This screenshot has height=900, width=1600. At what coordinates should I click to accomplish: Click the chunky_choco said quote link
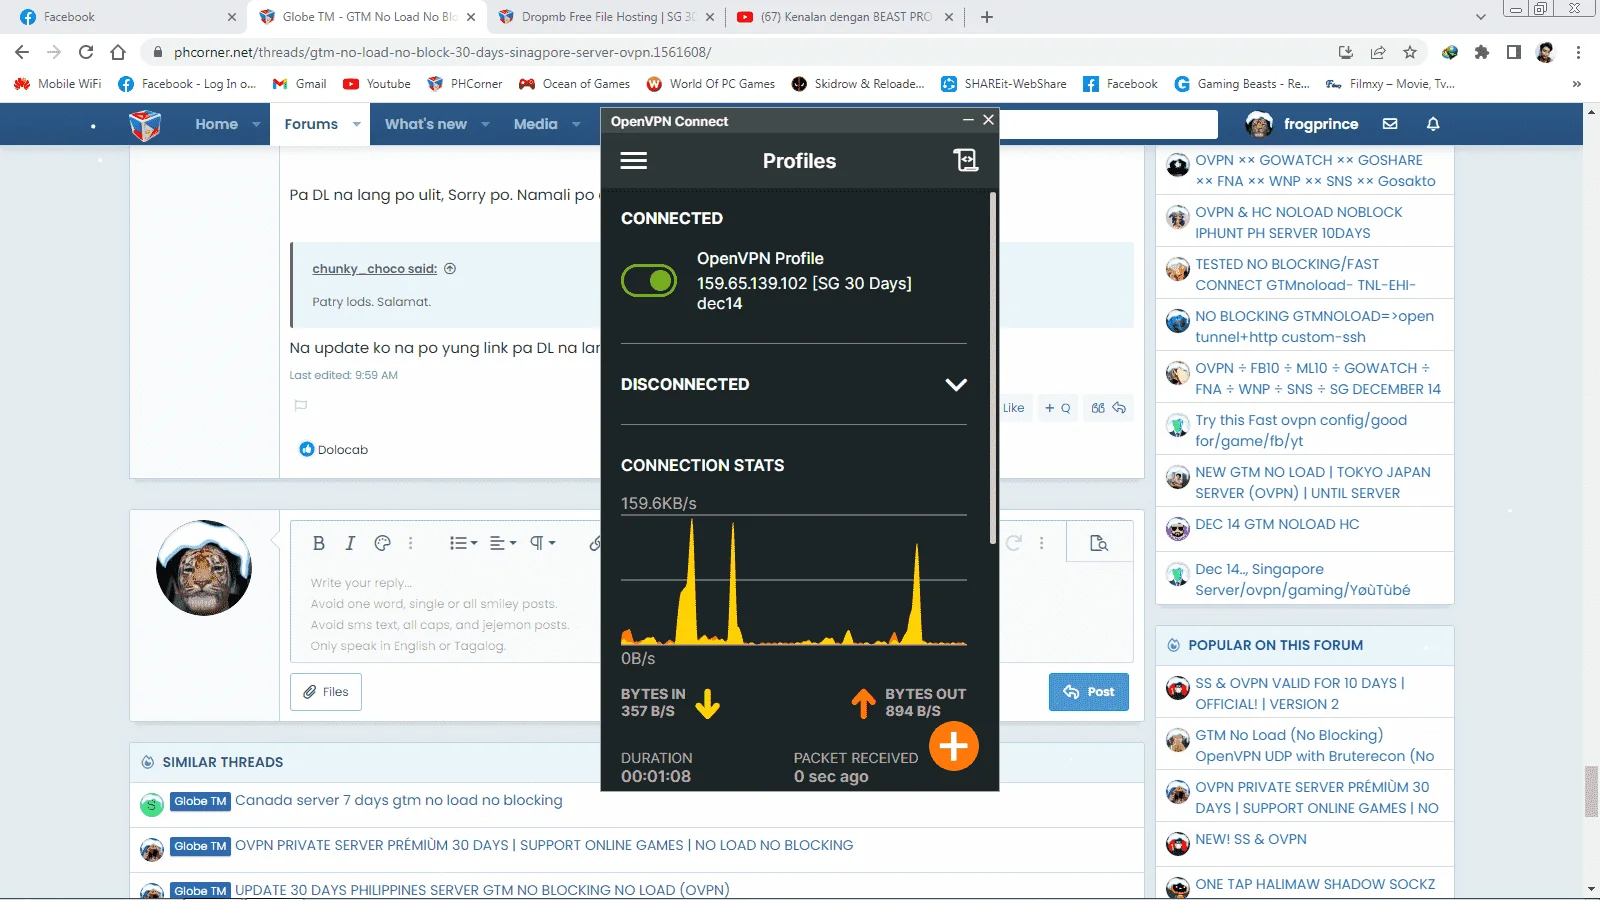(x=374, y=269)
